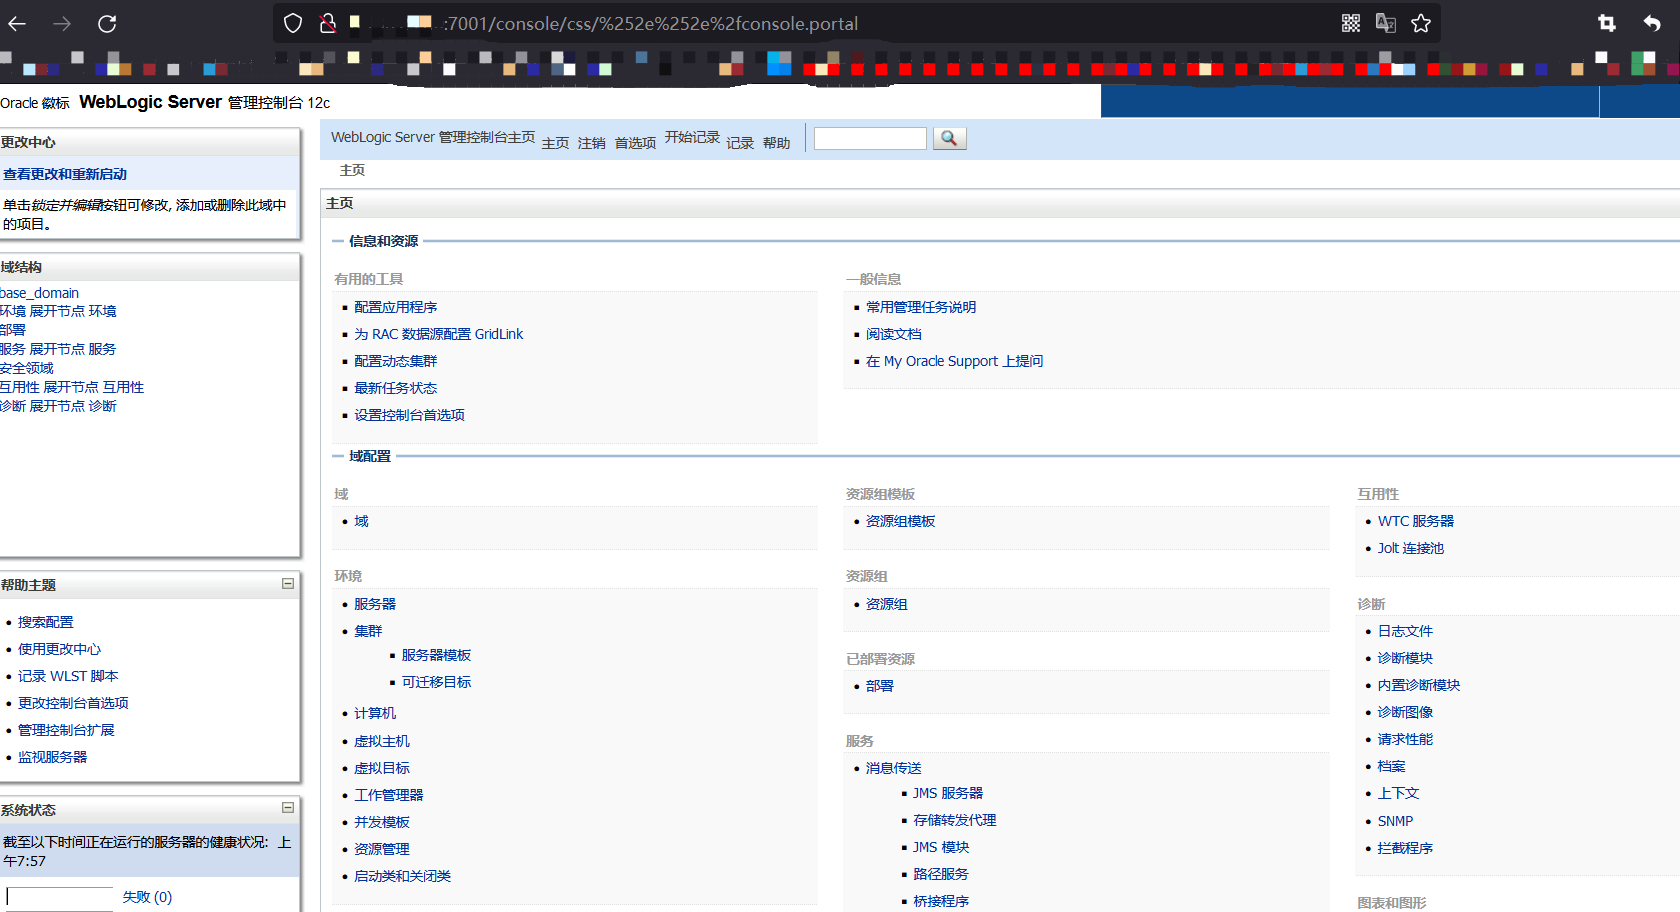Click the screenshot crop icon
Screen dimensions: 1680x912
click(1607, 23)
